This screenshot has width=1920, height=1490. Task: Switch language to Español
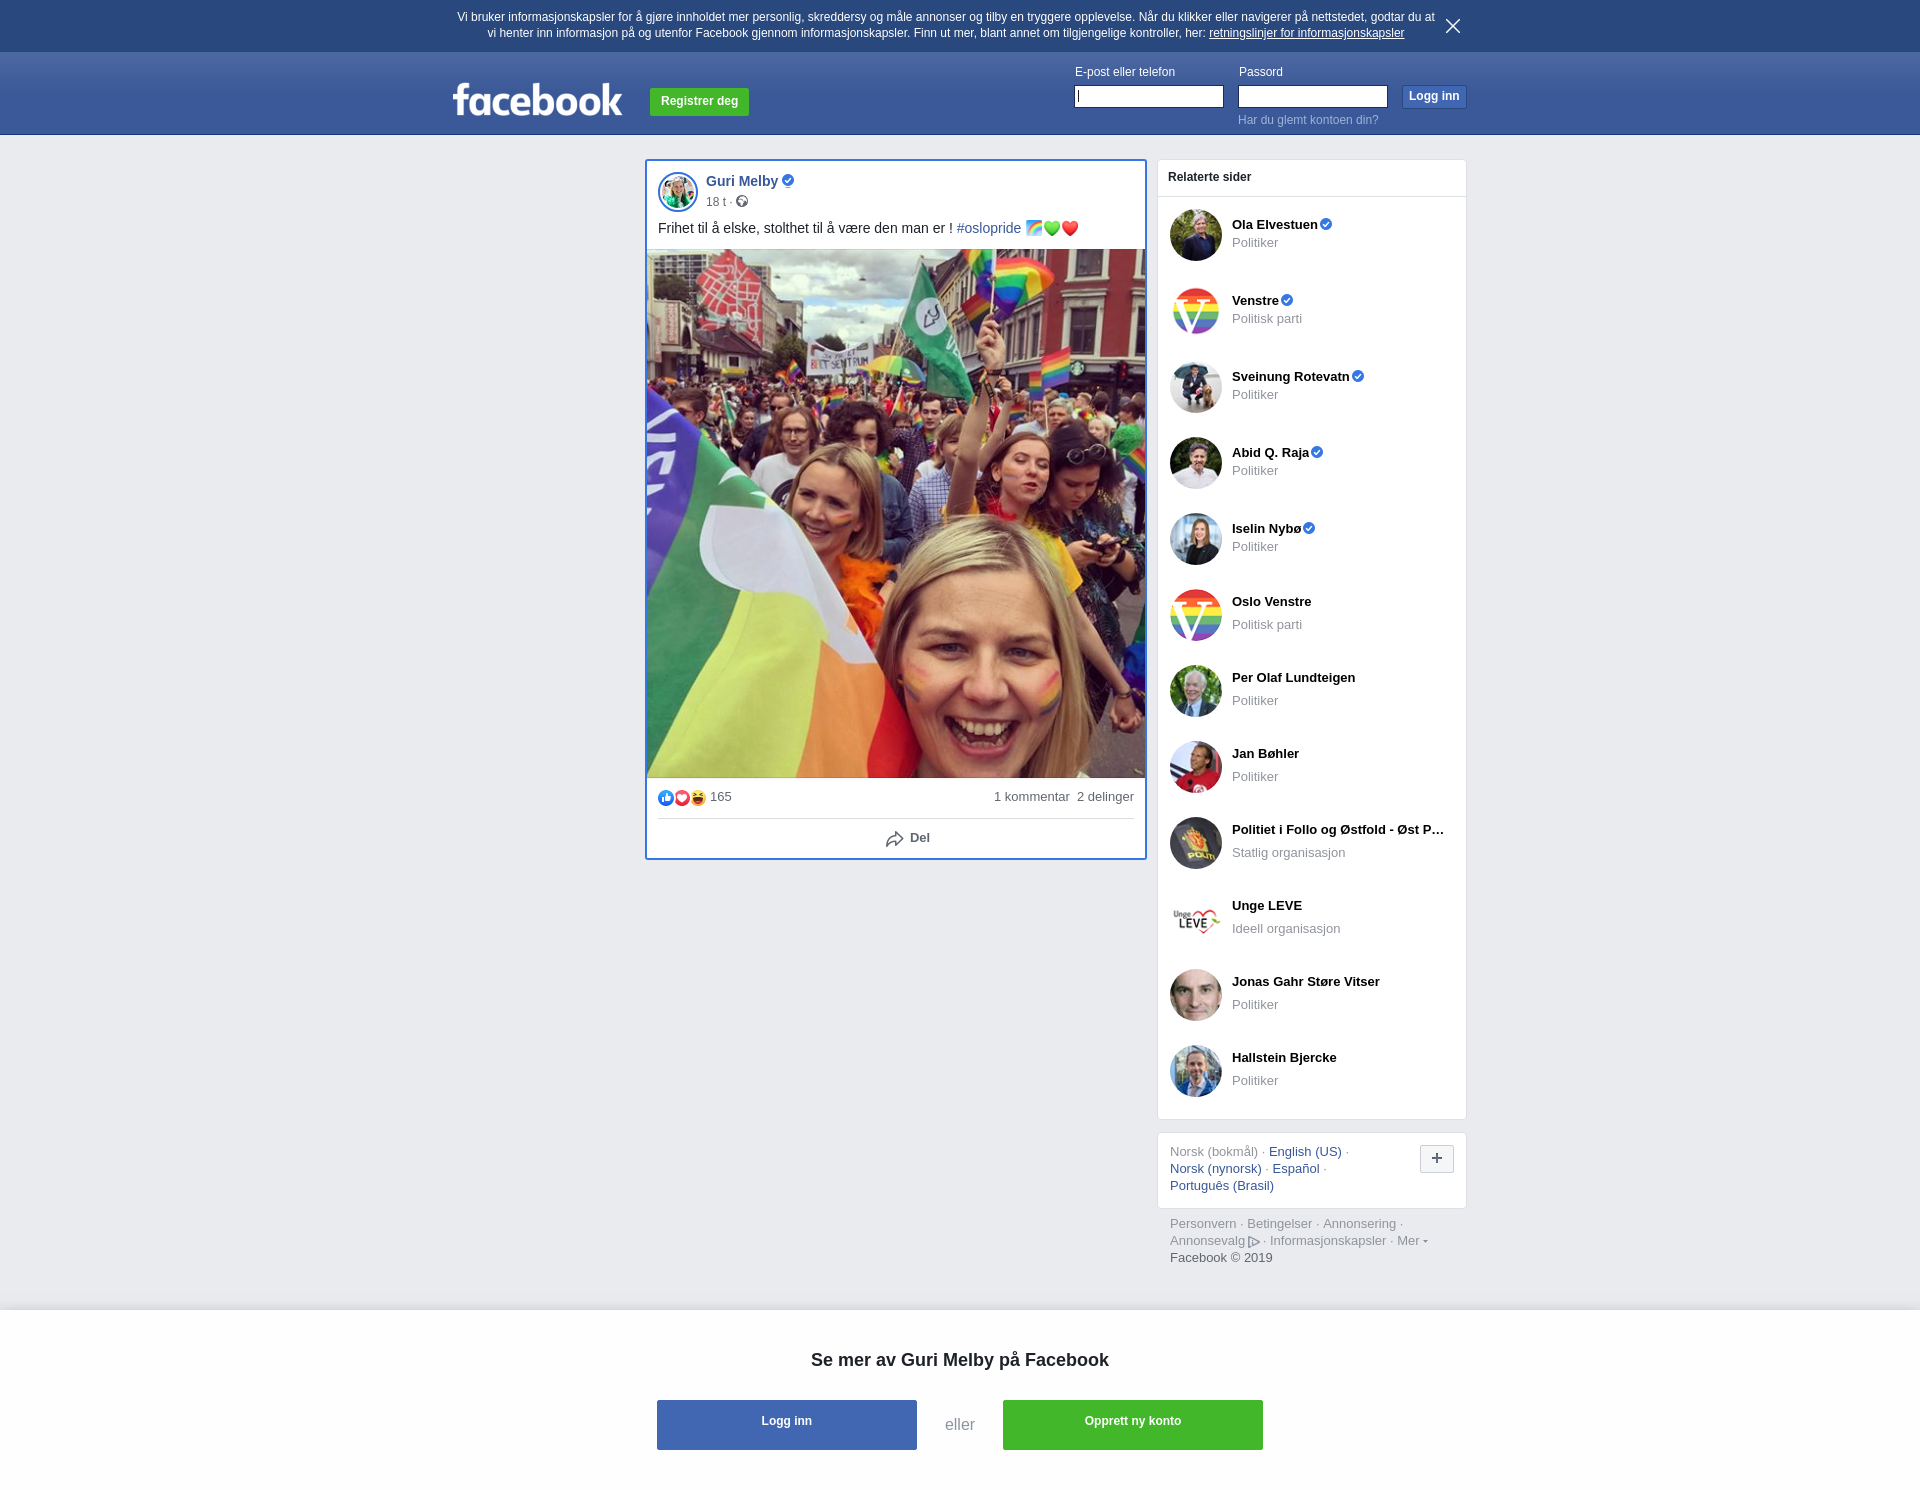(x=1296, y=1169)
